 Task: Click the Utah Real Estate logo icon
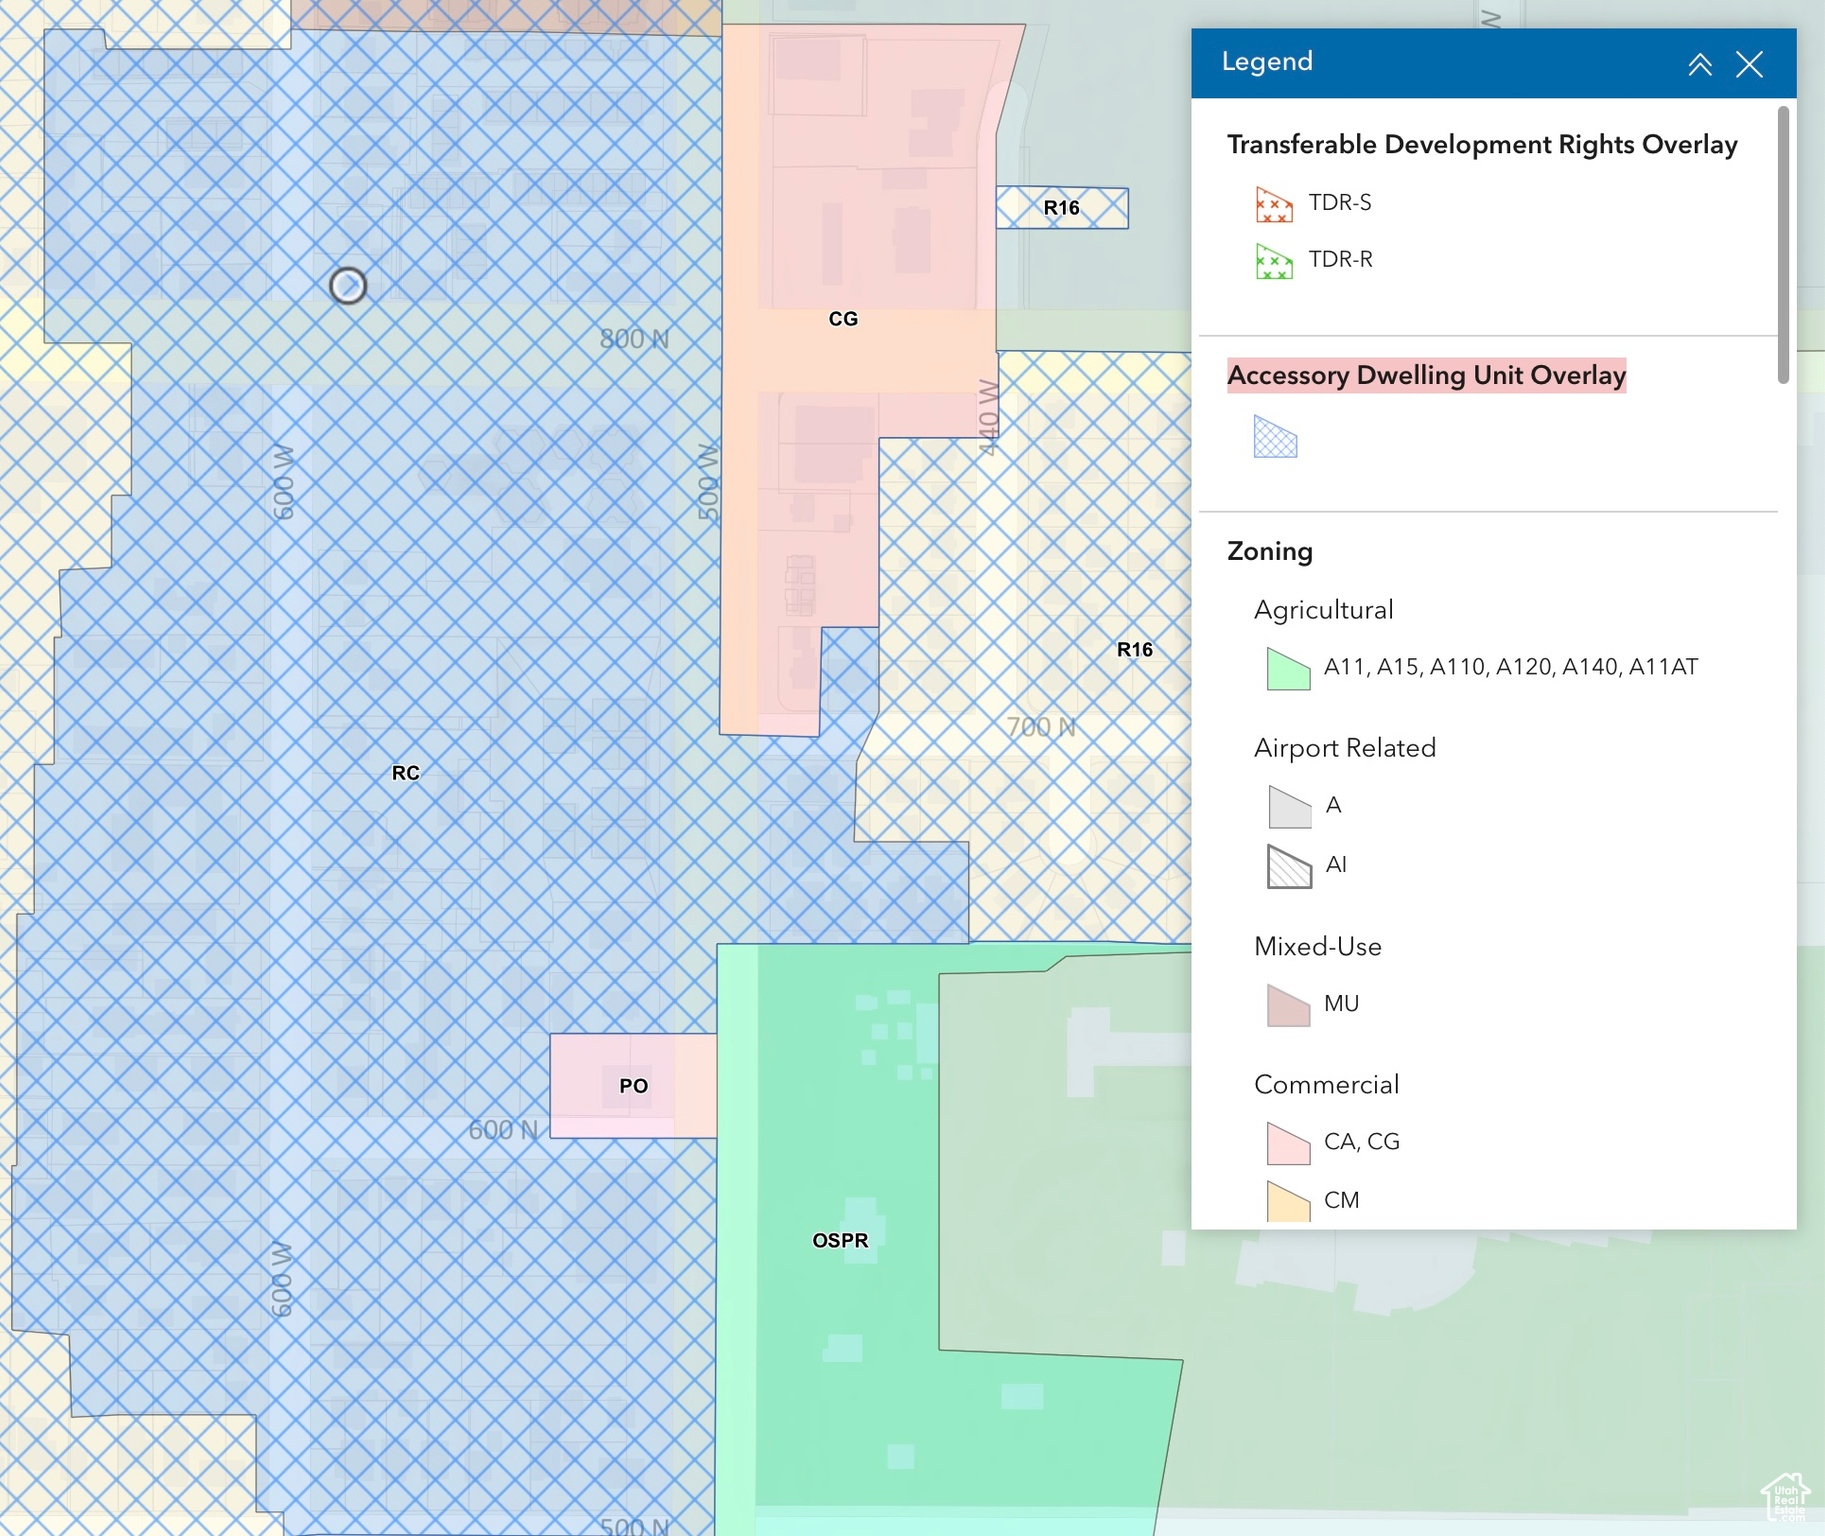click(x=1786, y=1497)
